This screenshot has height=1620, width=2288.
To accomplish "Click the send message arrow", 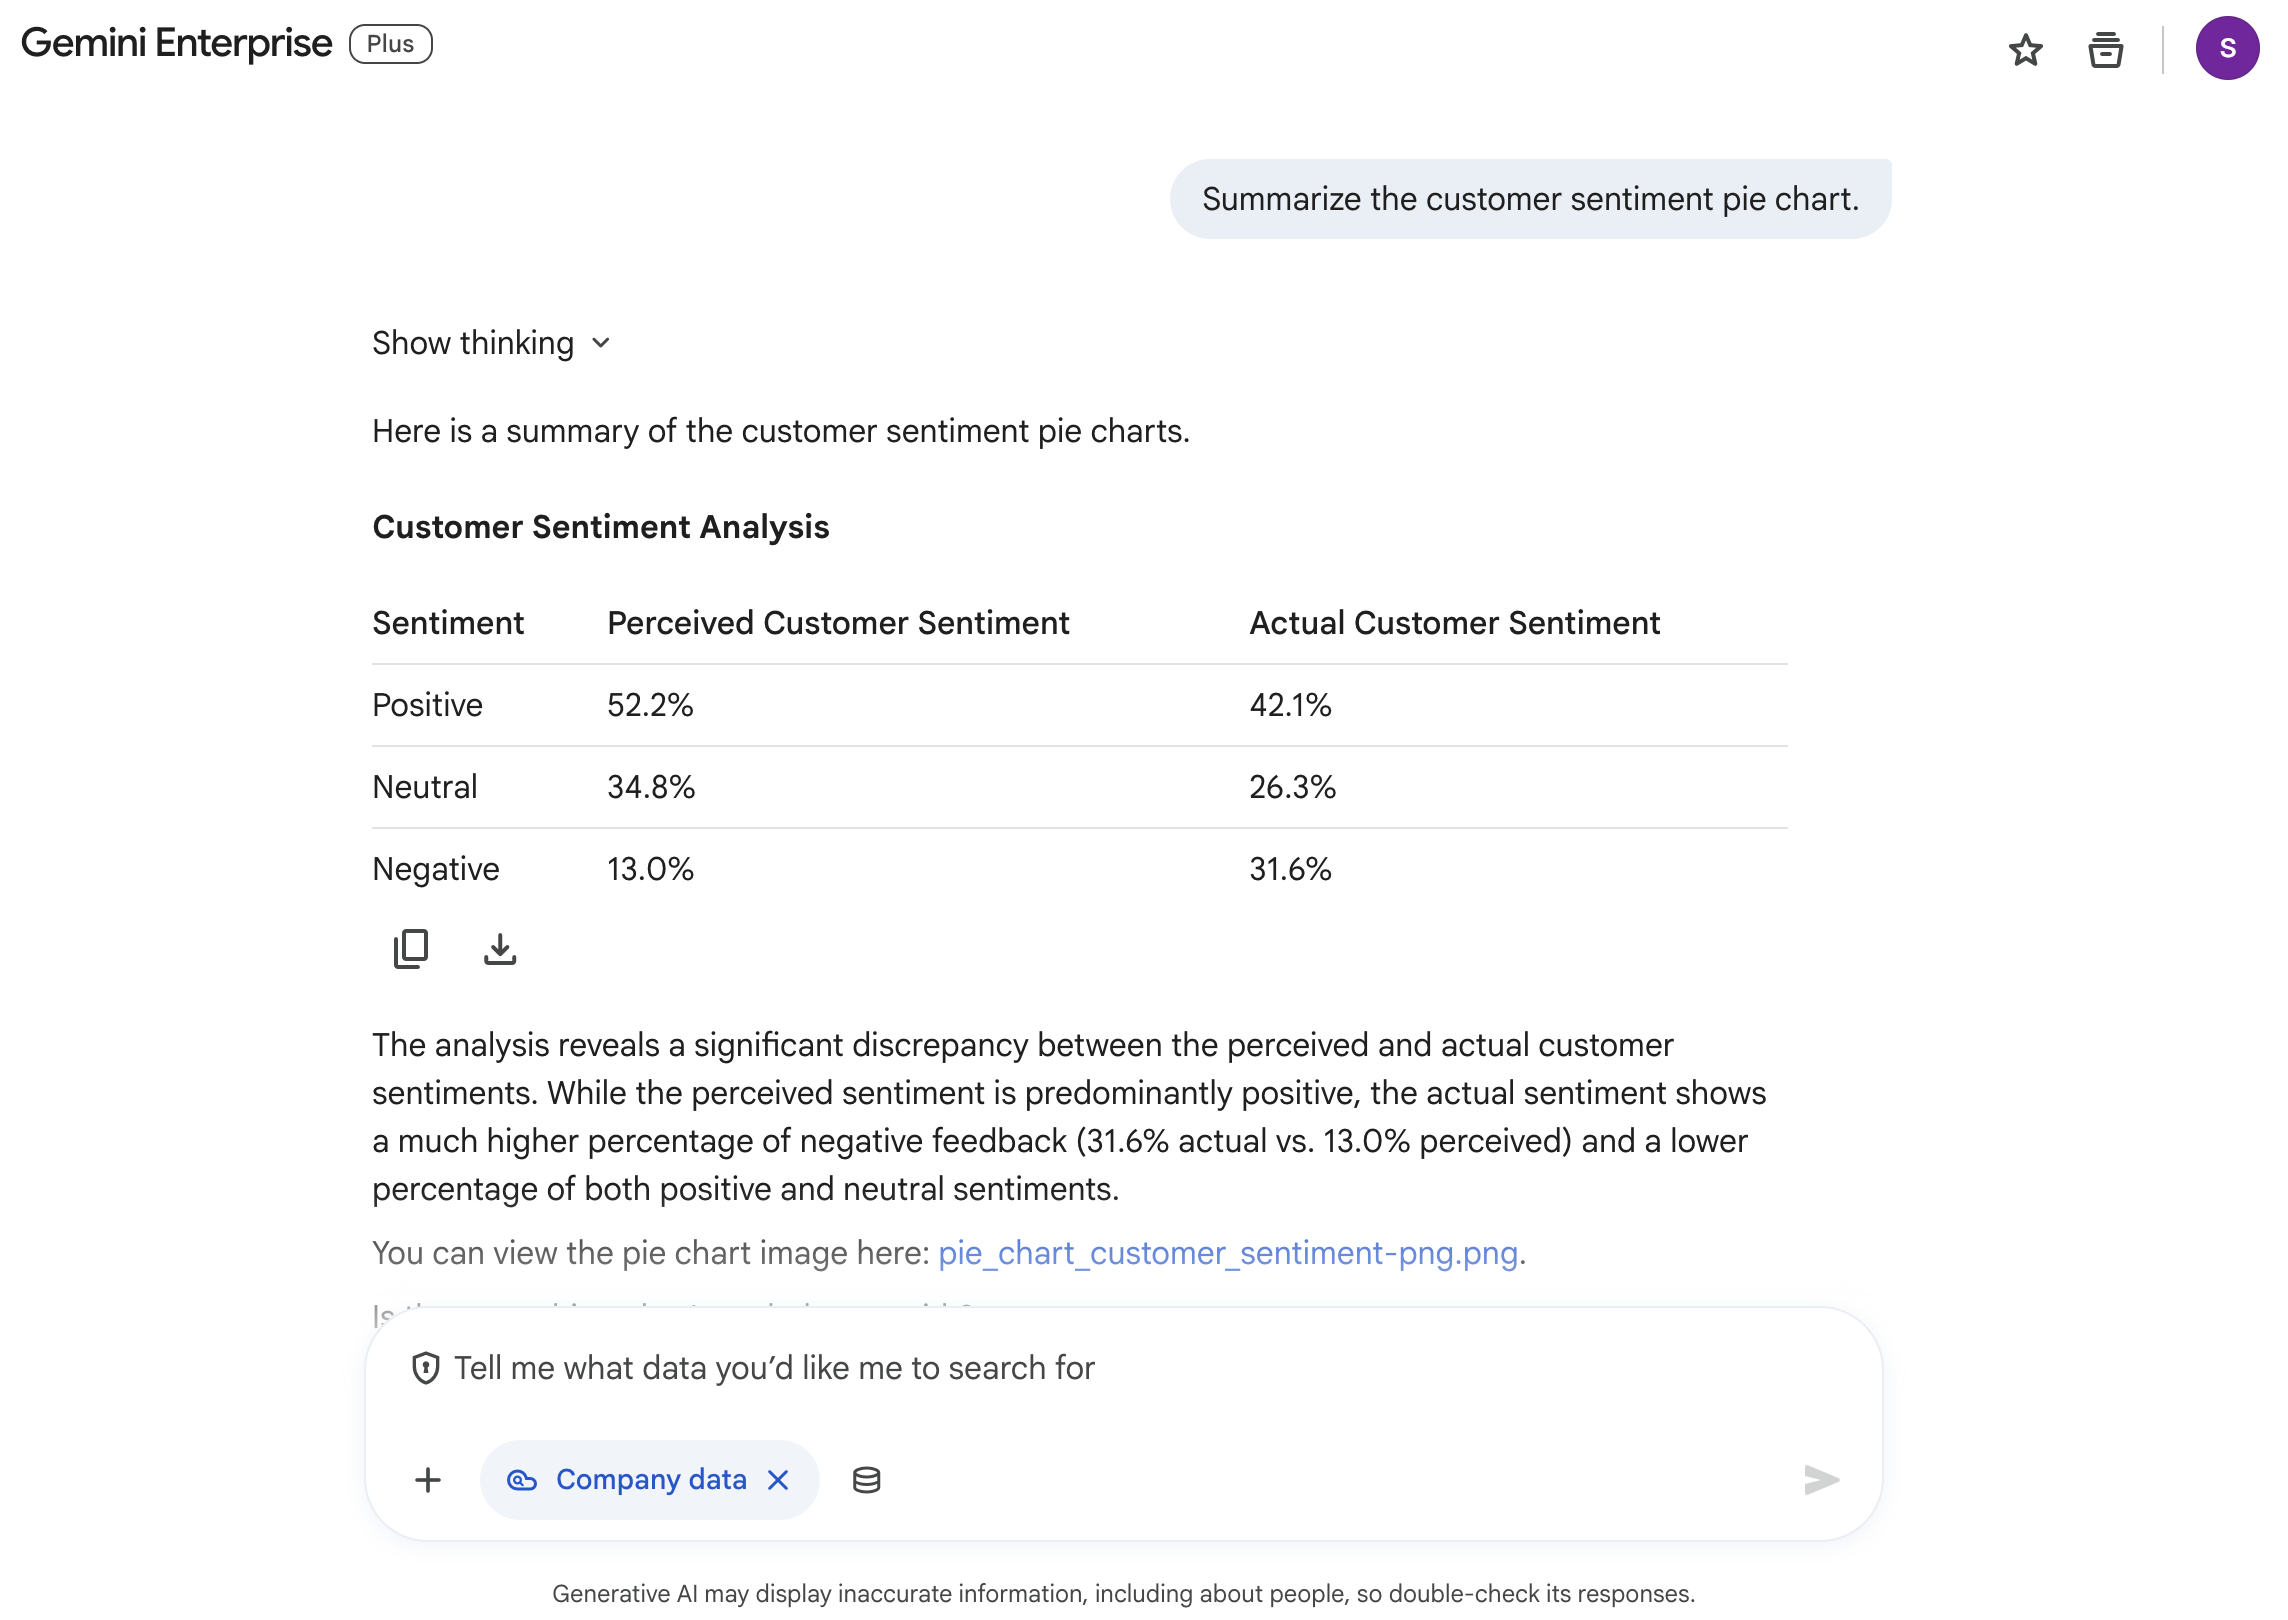I will (1820, 1479).
